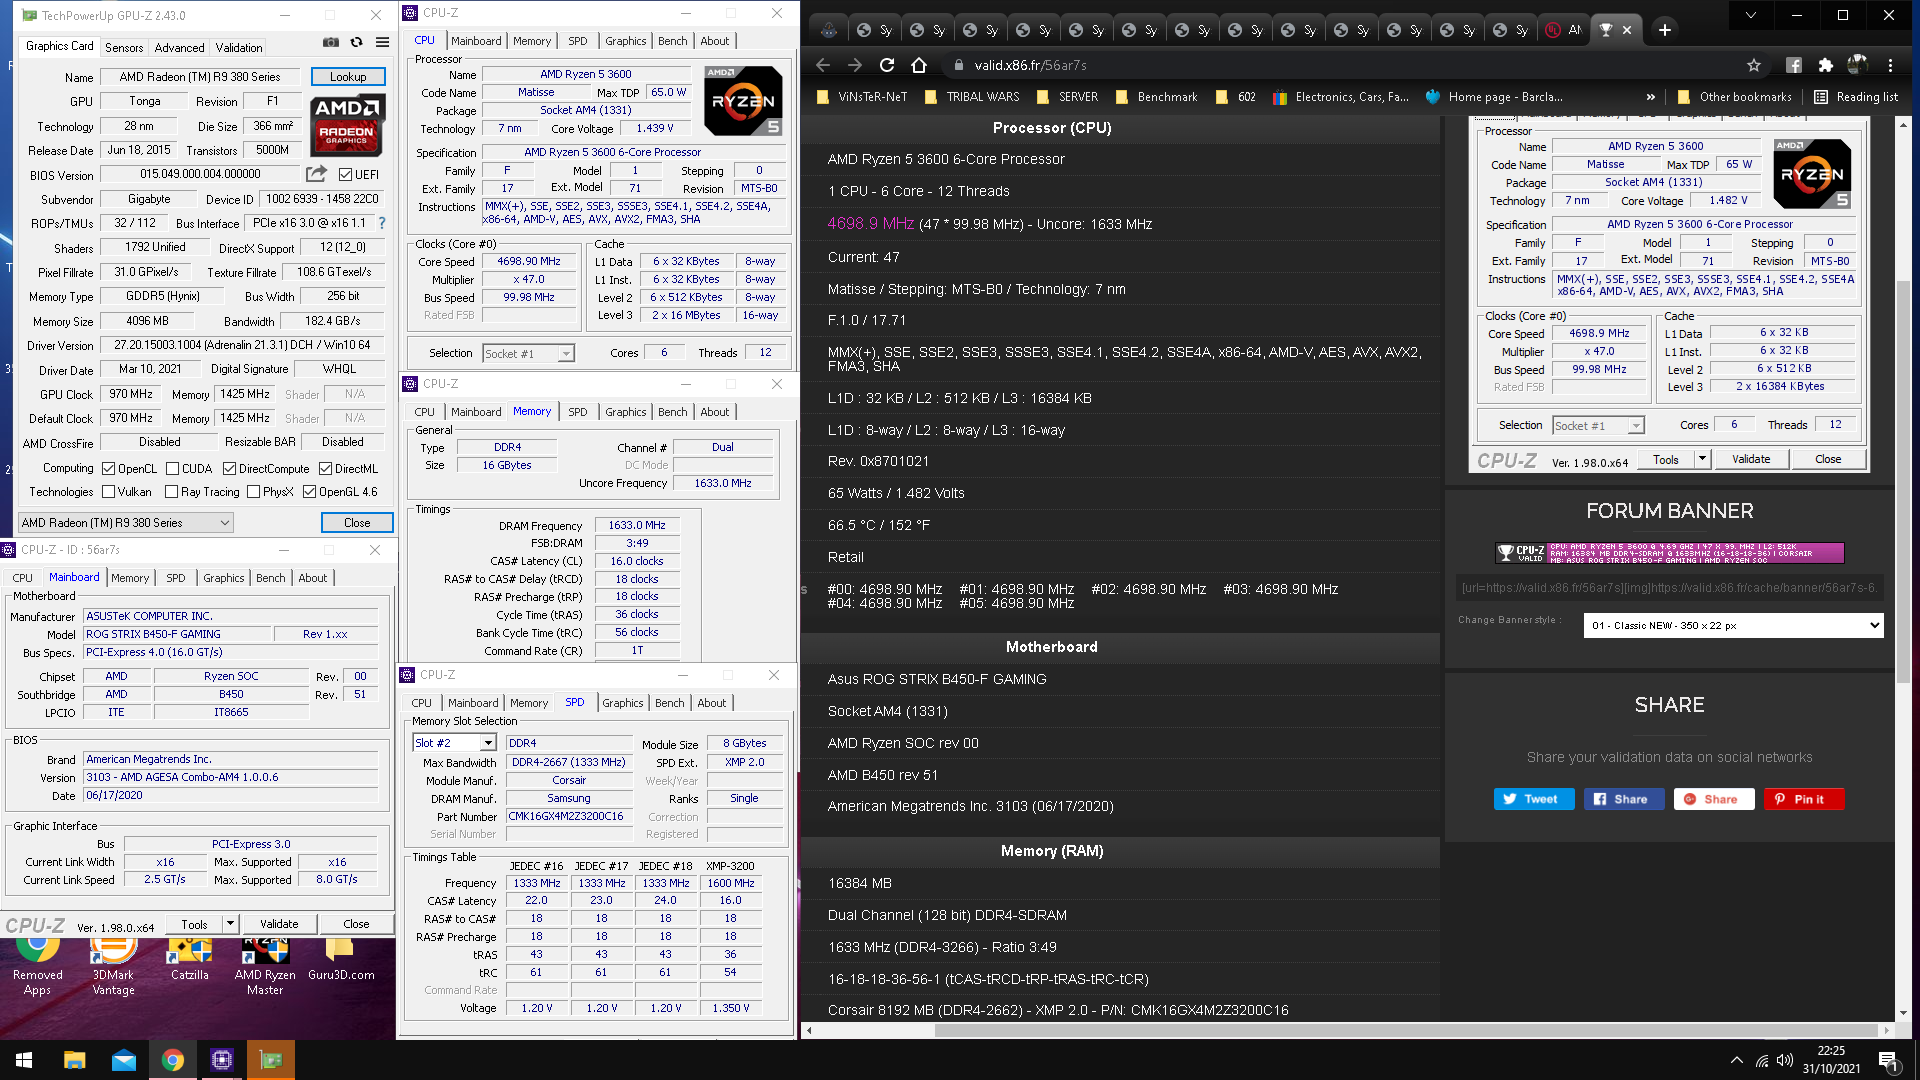Open the notification center icon
This screenshot has width=1920, height=1080.
coord(1888,1060)
